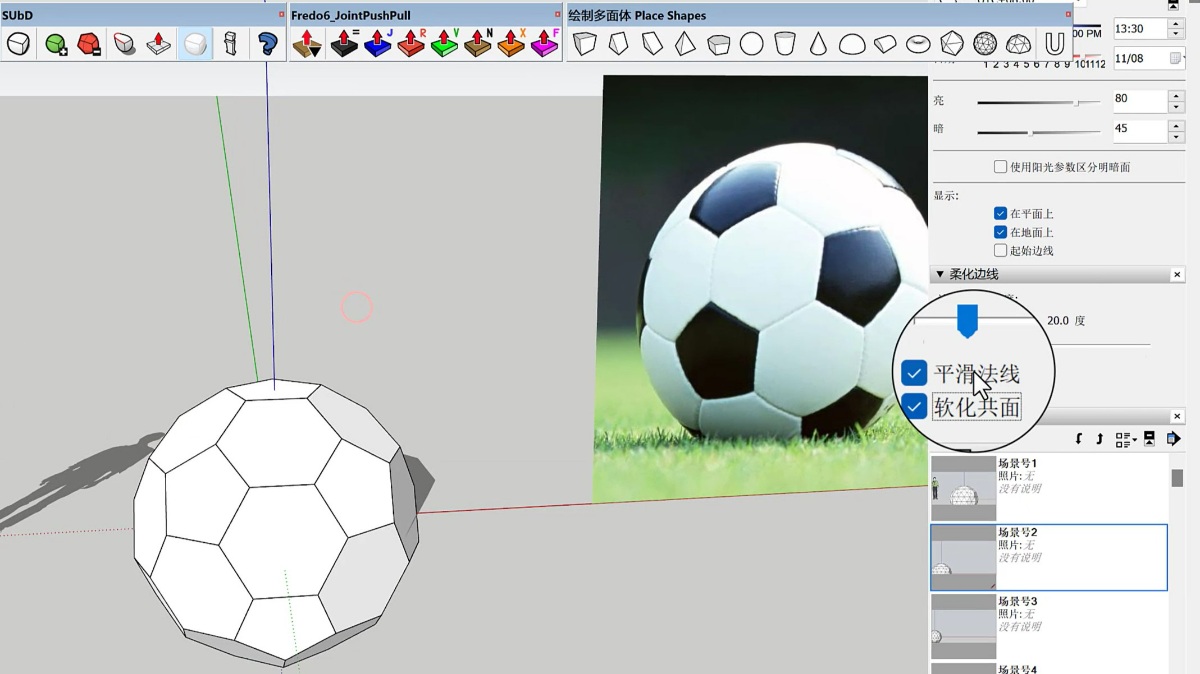Viewport: 1200px width, 674px height.
Task: Place a box shape from Place Shapes
Action: coord(585,44)
